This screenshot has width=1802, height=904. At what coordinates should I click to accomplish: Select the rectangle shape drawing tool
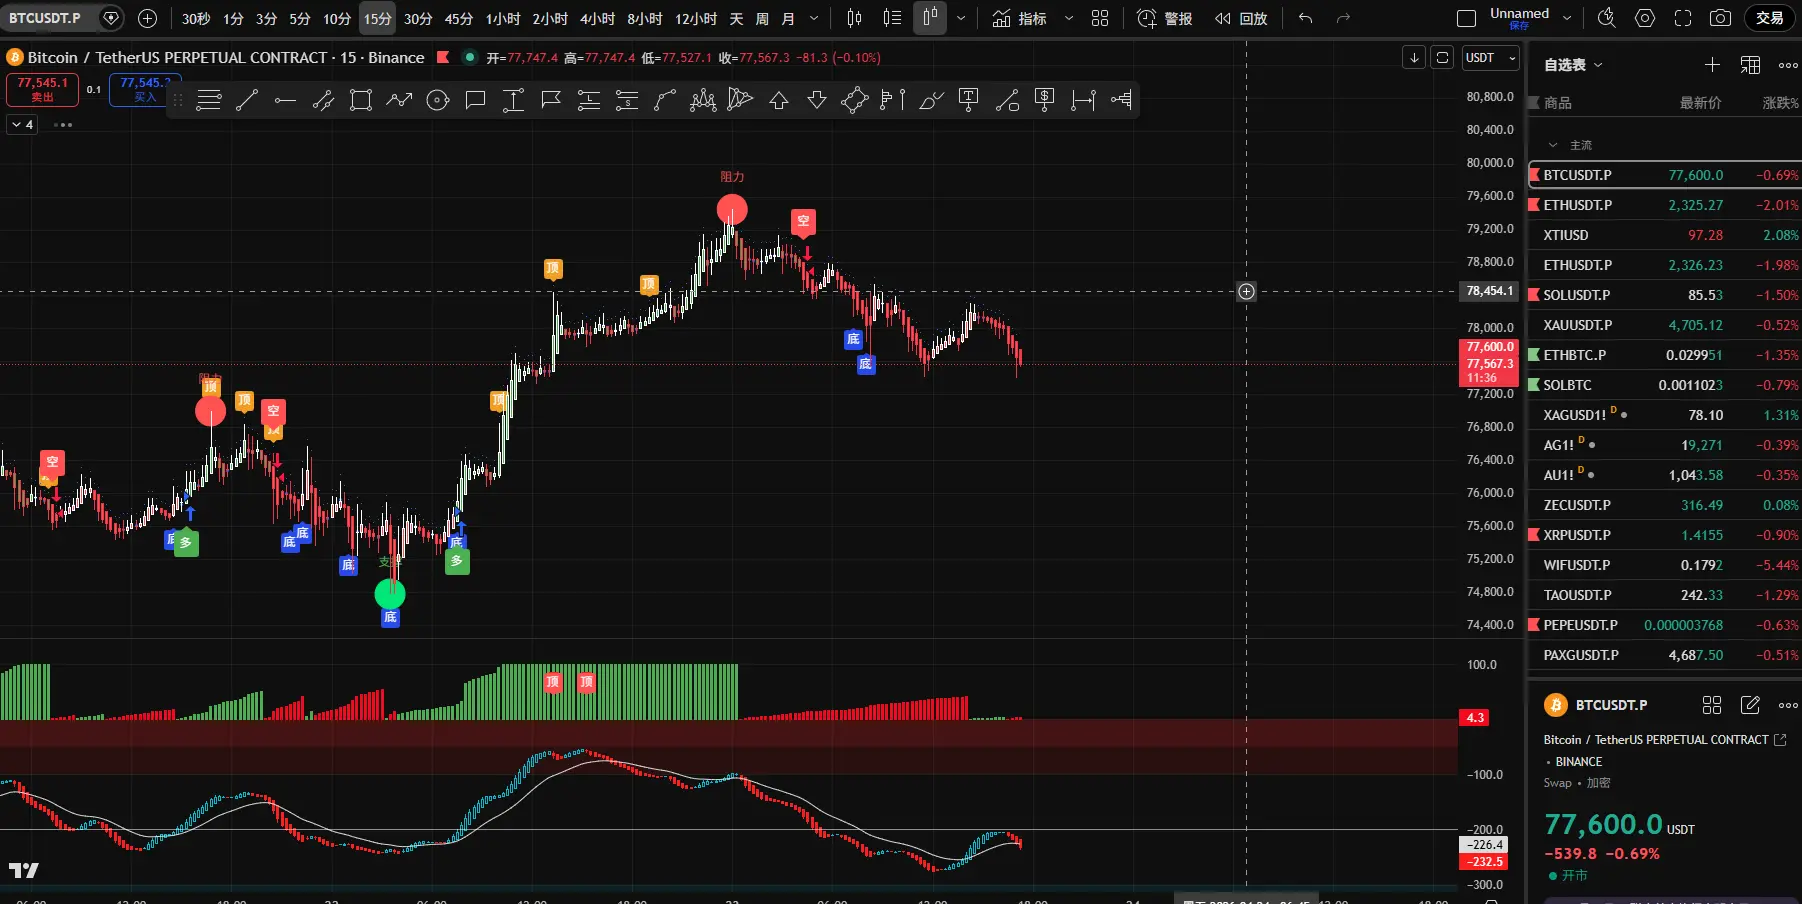(361, 100)
